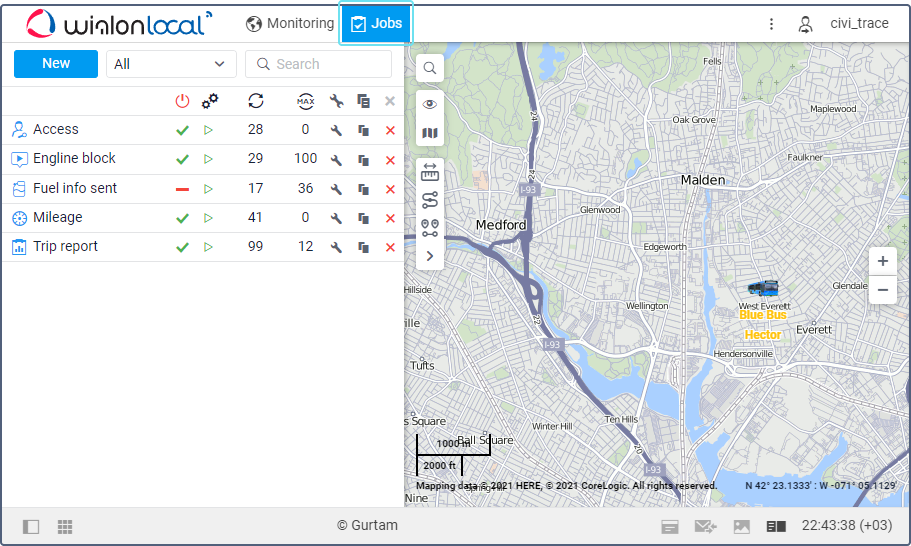Click the New job button
The height and width of the screenshot is (546, 911).
56,63
